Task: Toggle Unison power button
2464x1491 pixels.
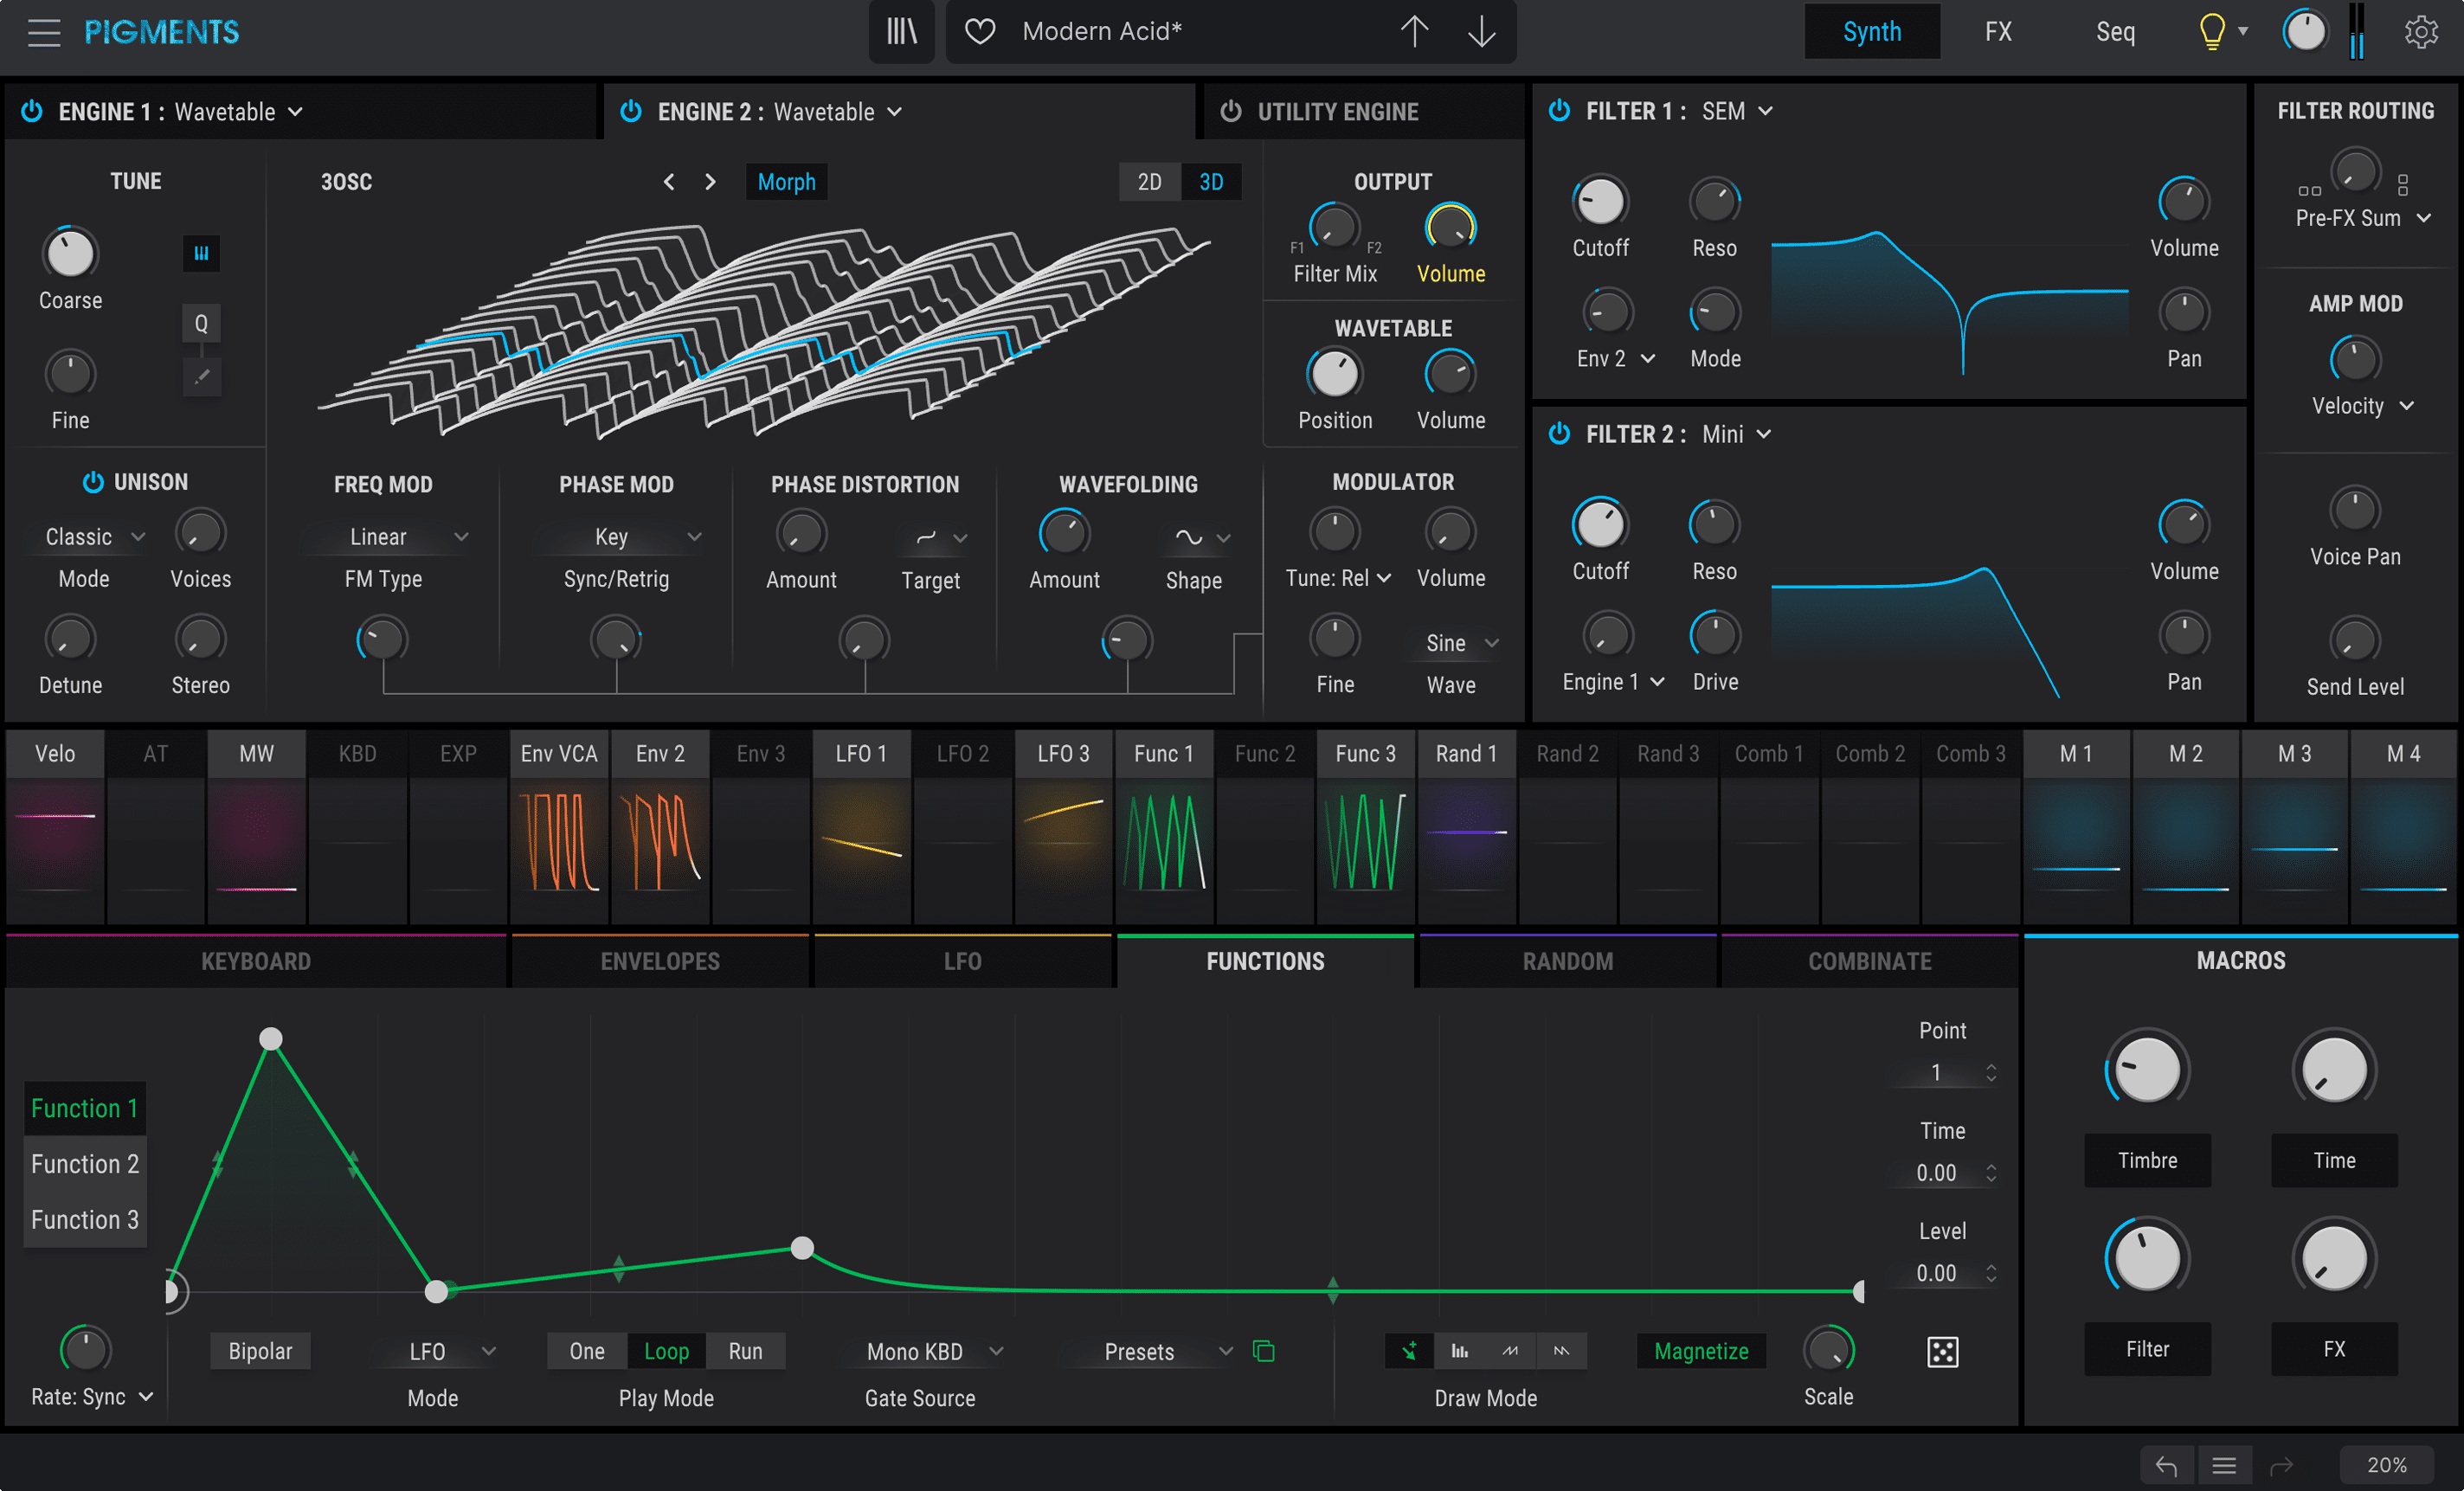Action: [93, 482]
